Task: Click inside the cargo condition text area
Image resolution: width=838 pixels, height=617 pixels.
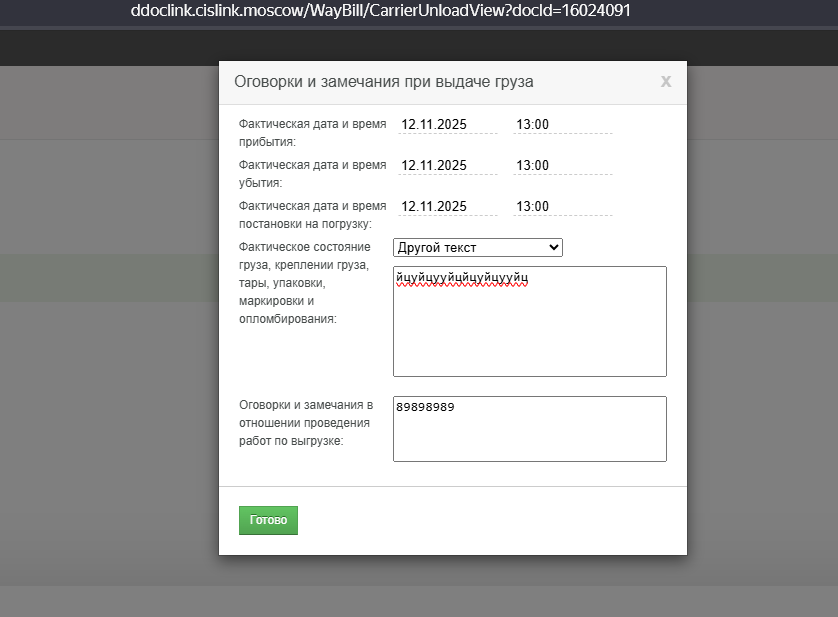Action: [x=530, y=321]
